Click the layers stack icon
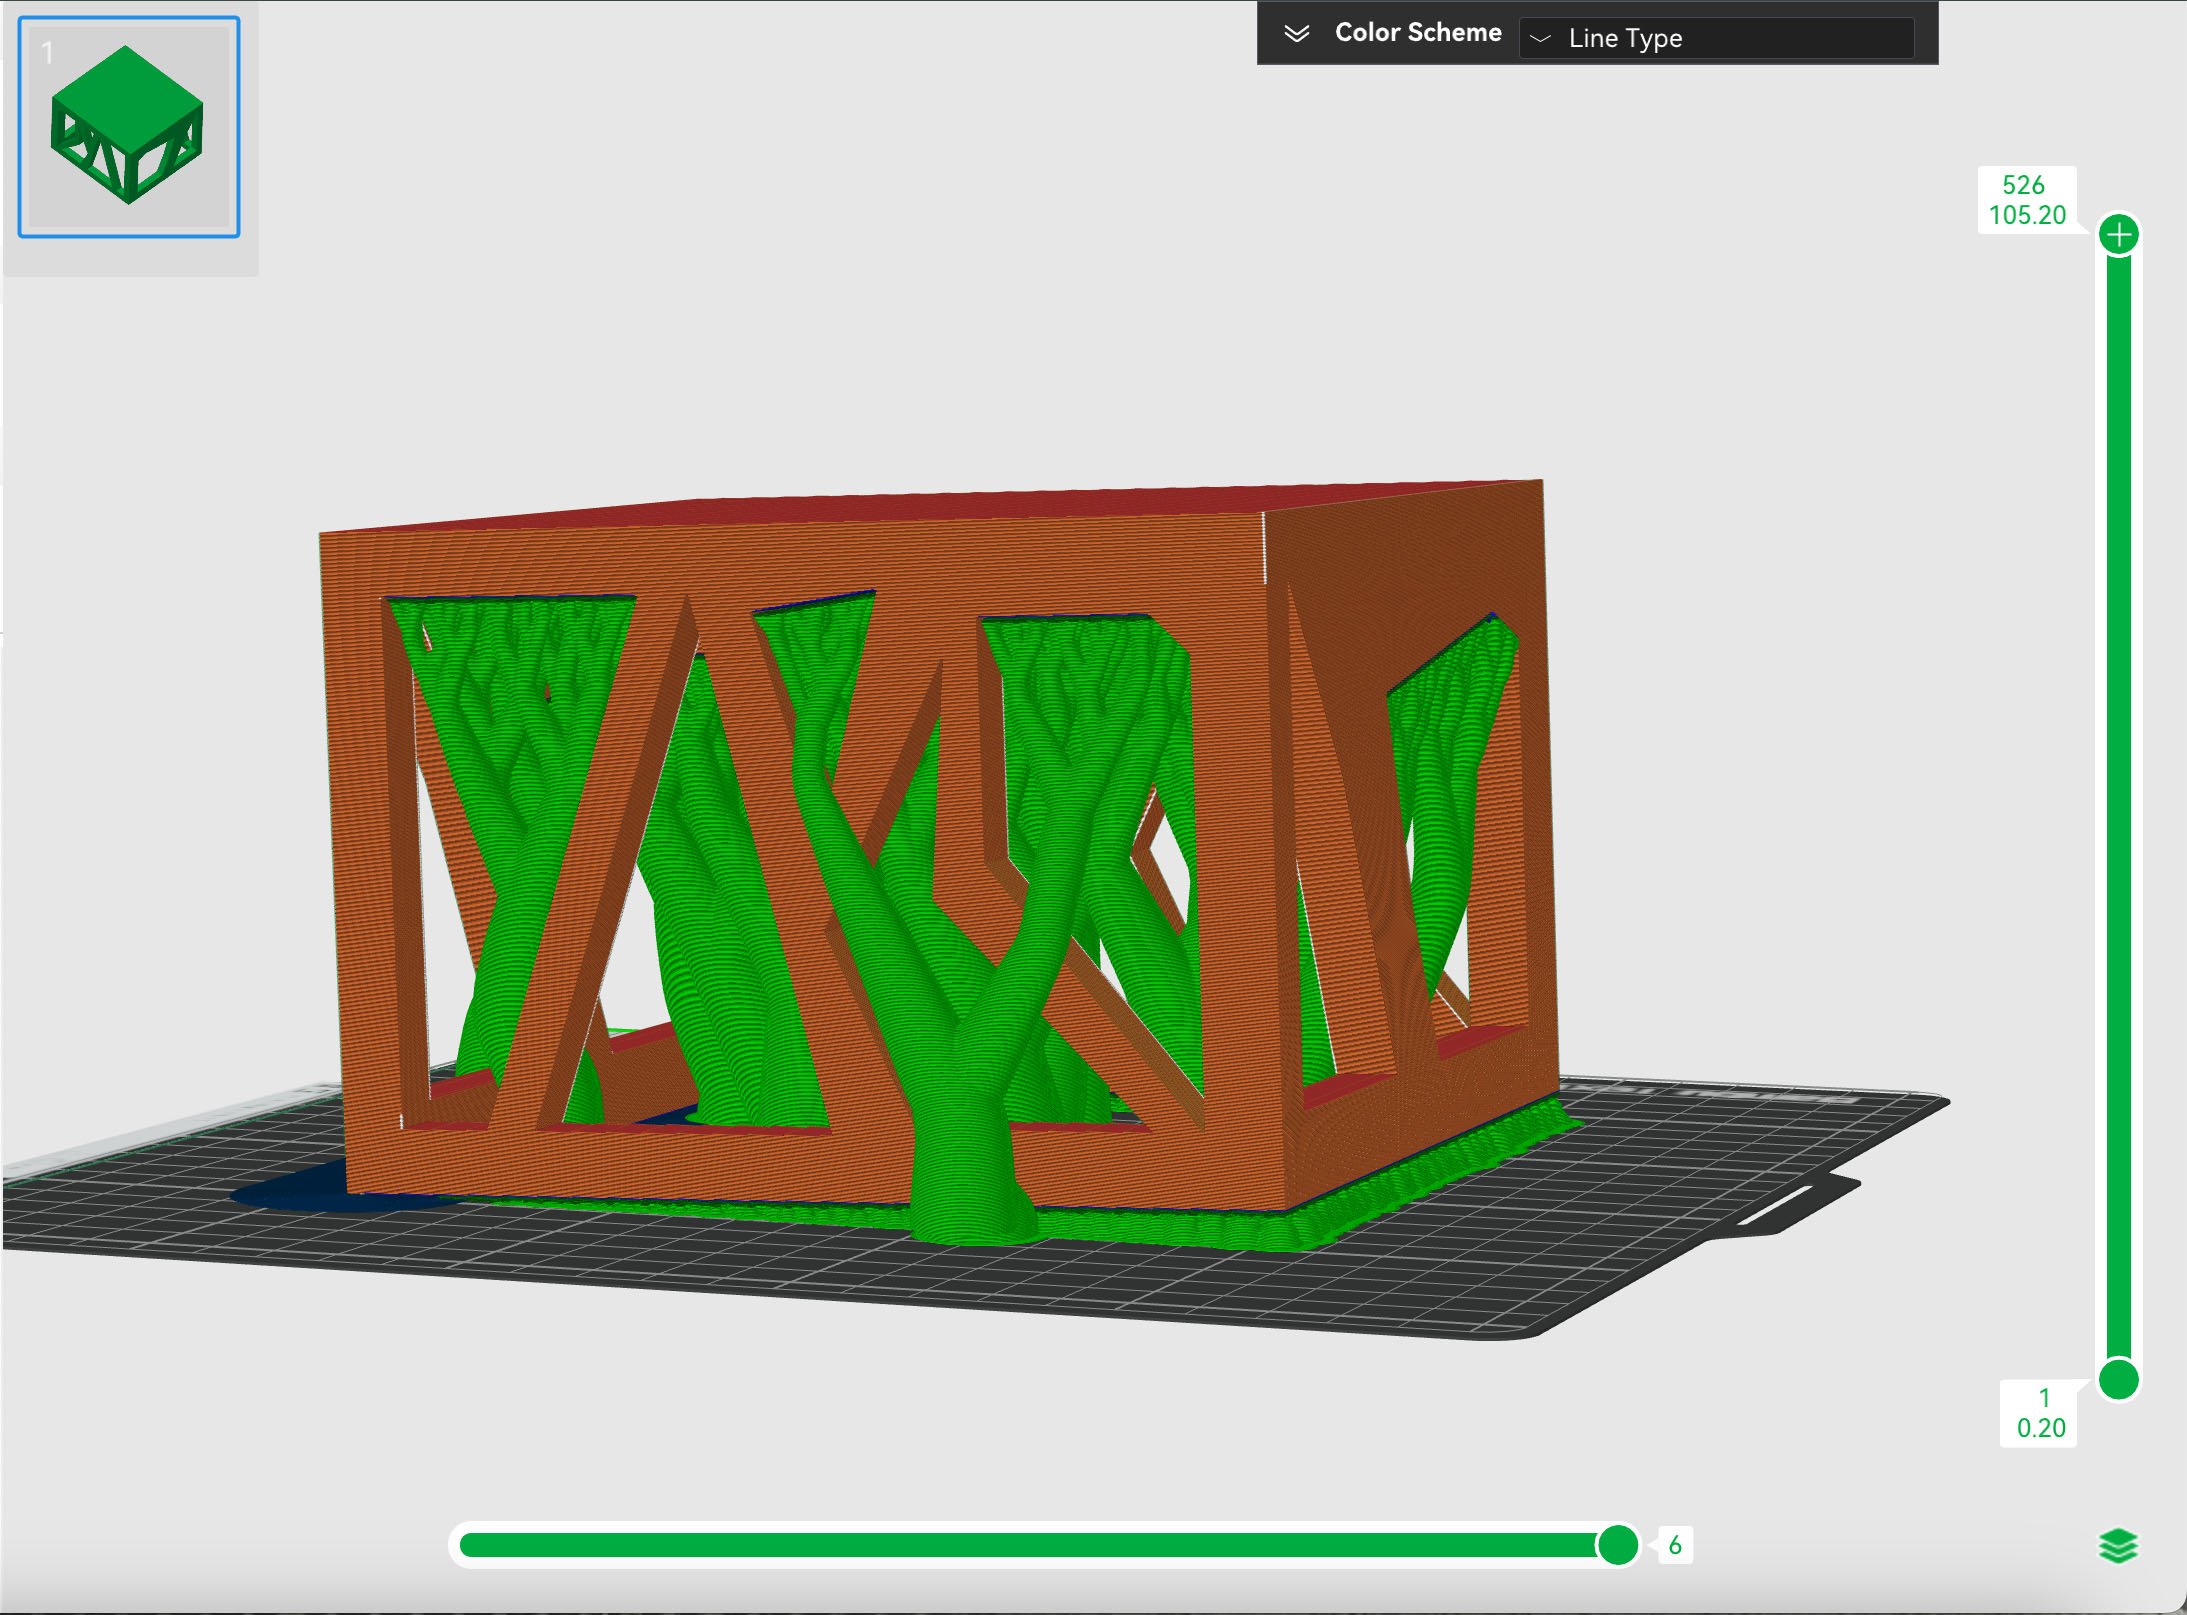Screen dimensions: 2187x1615 (2118, 1546)
